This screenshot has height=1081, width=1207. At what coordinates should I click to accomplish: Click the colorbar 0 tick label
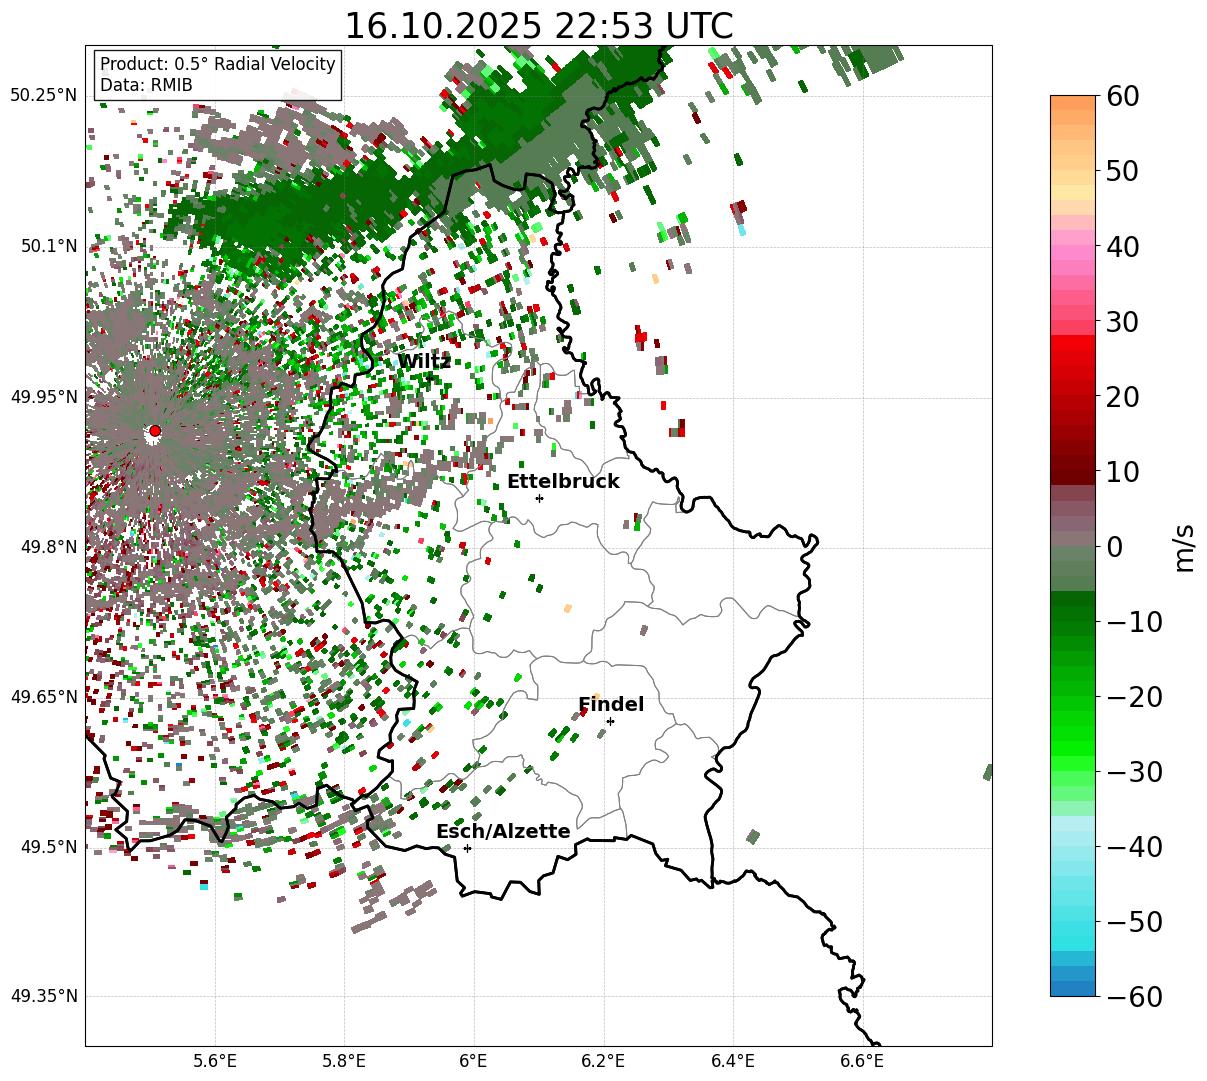pos(1113,546)
